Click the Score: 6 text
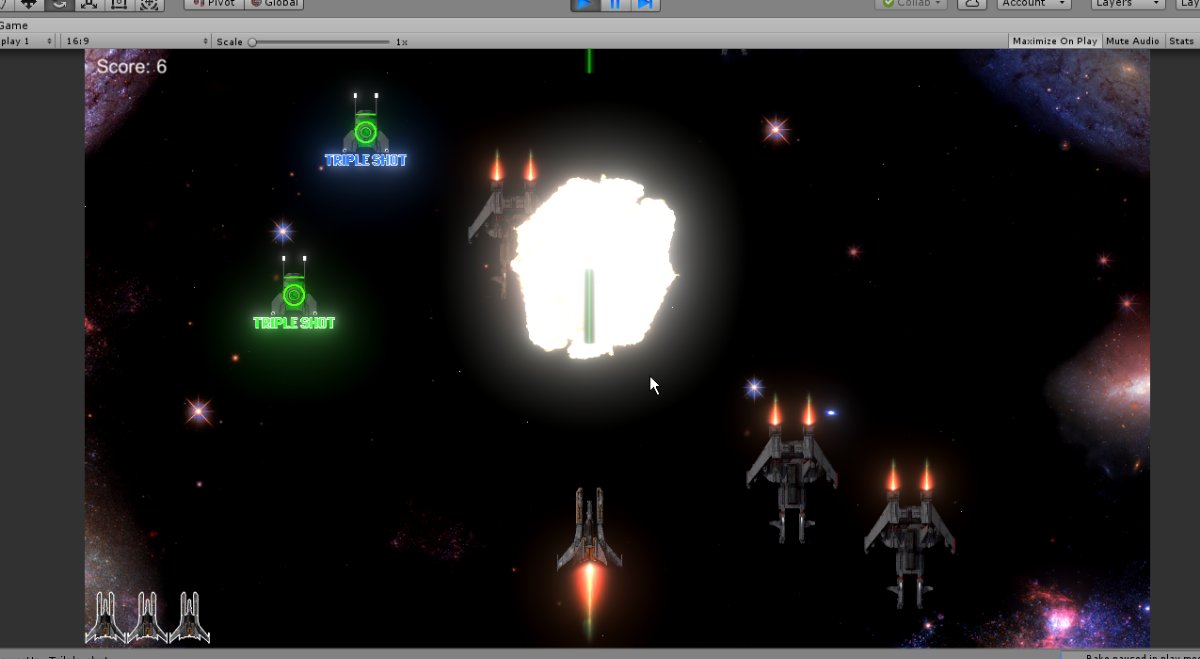 [131, 67]
